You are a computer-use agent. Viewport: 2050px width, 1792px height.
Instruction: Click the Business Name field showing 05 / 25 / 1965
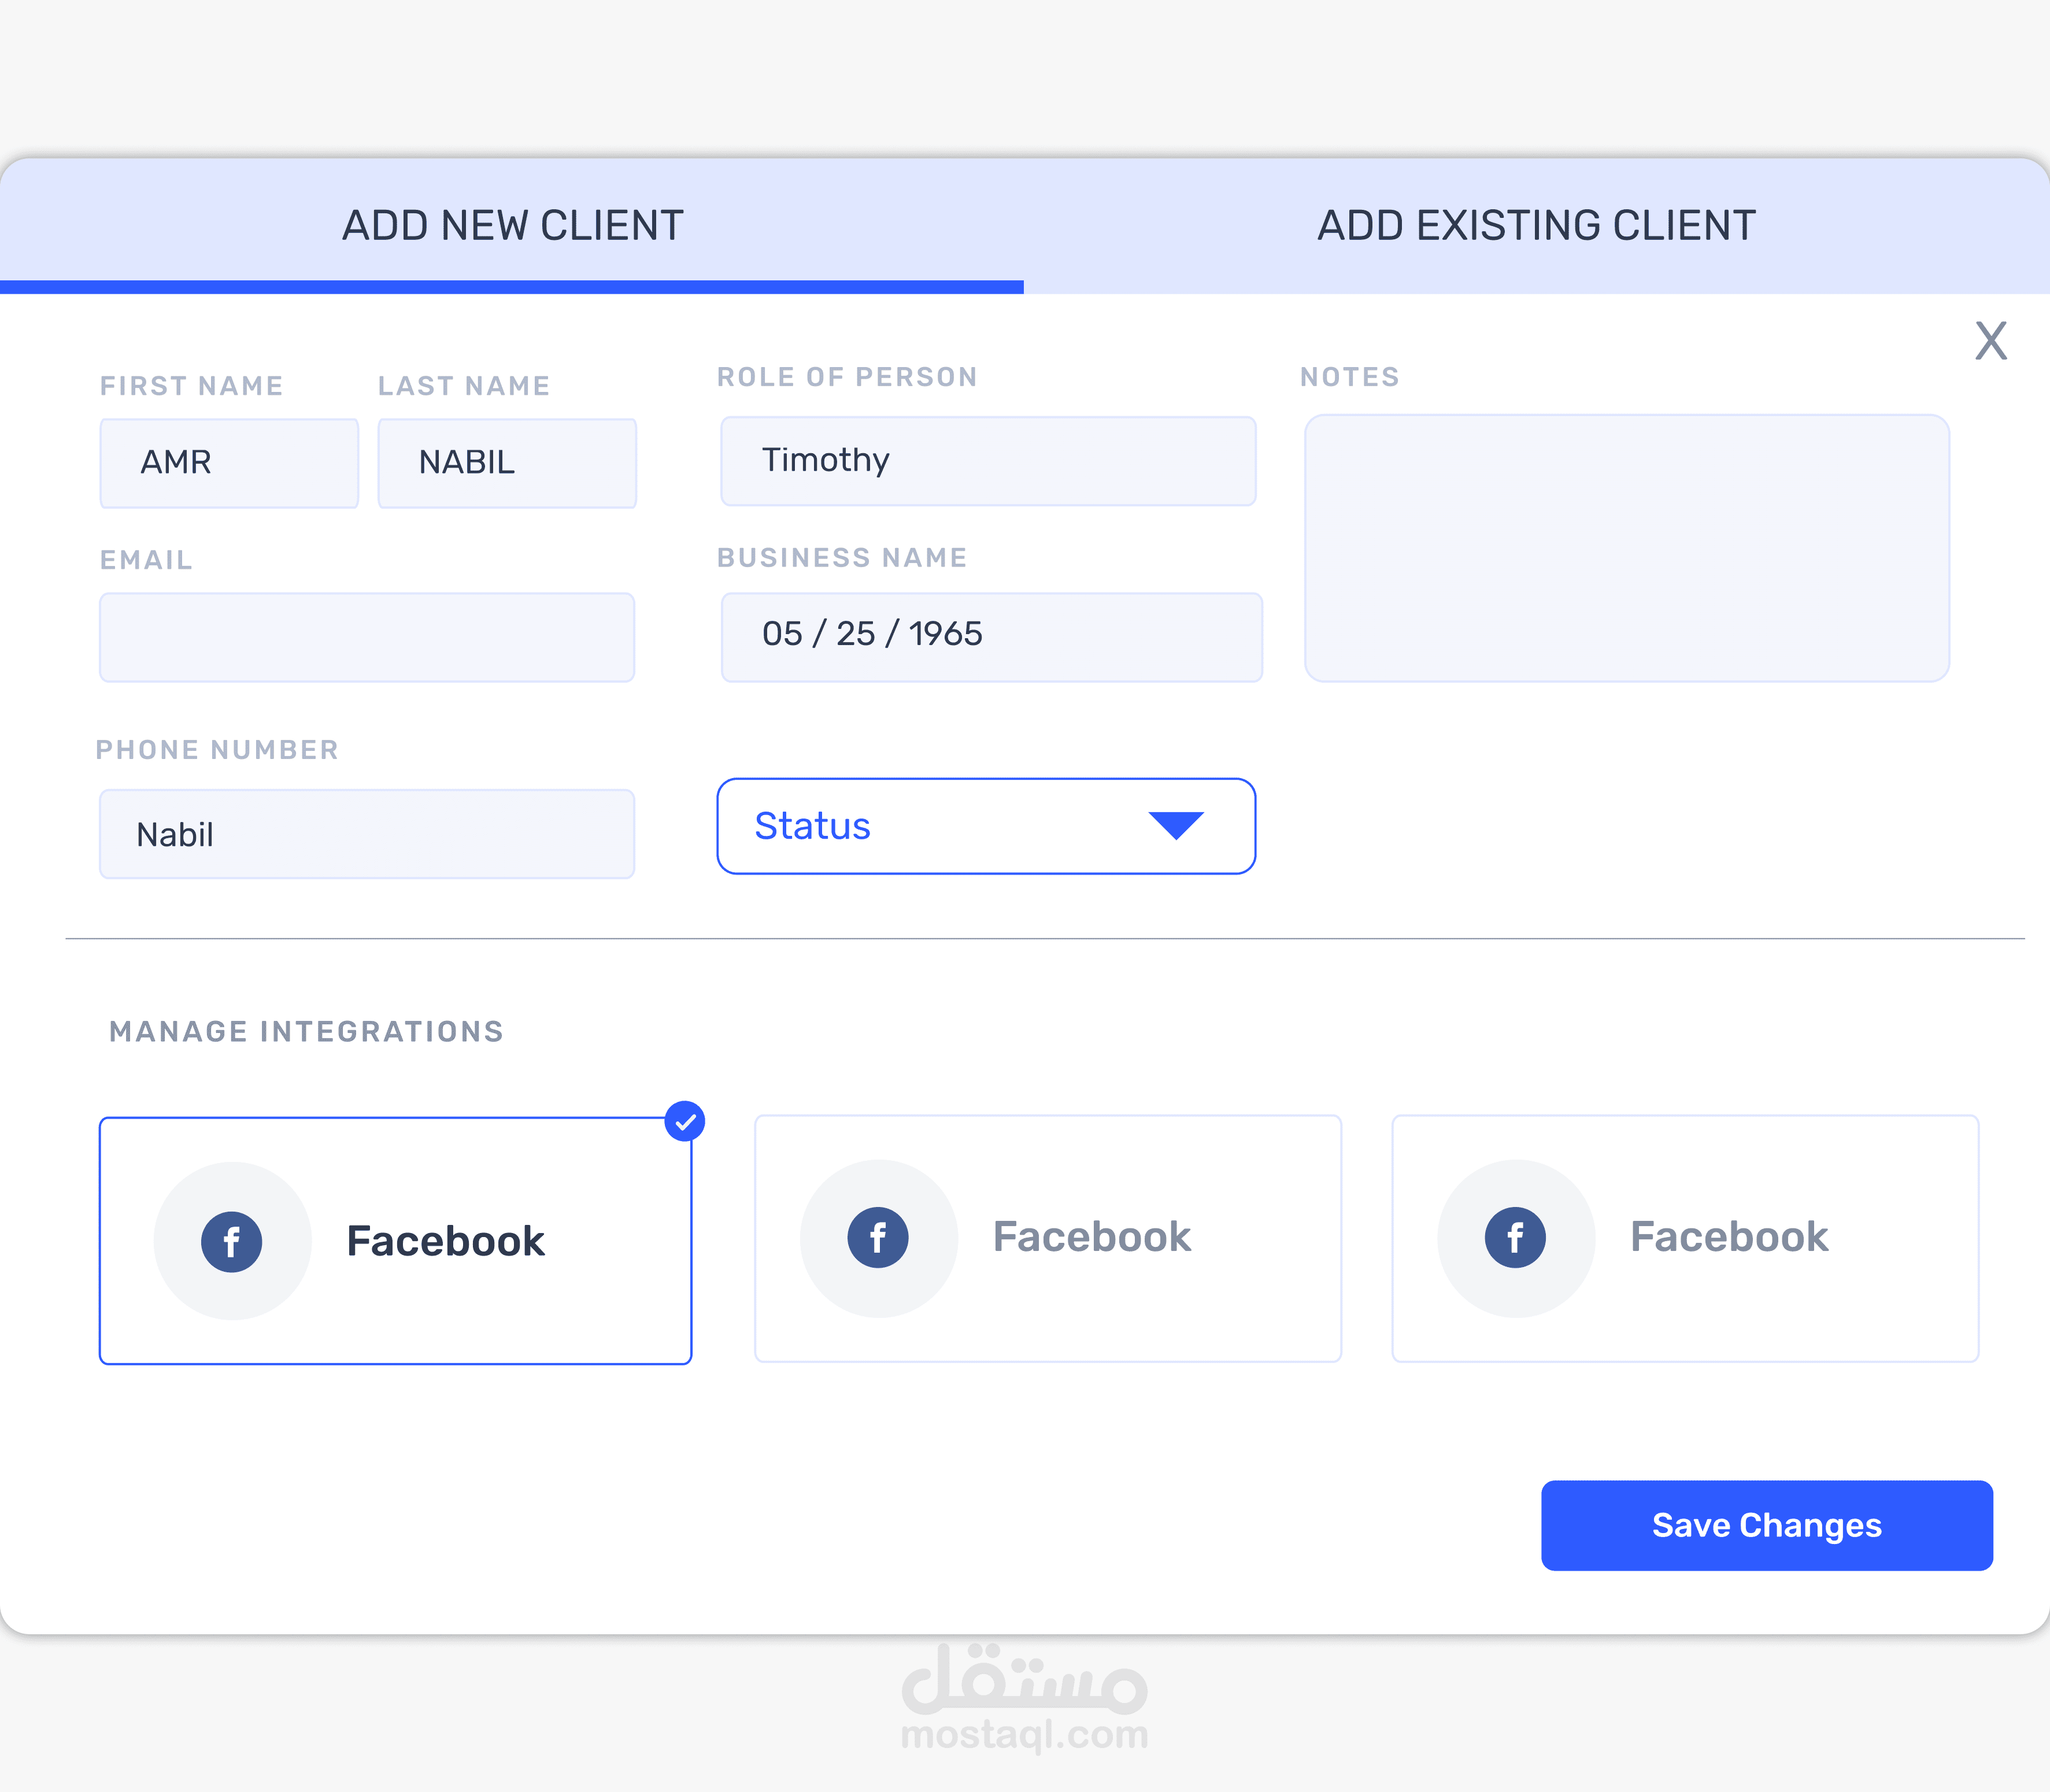click(991, 636)
